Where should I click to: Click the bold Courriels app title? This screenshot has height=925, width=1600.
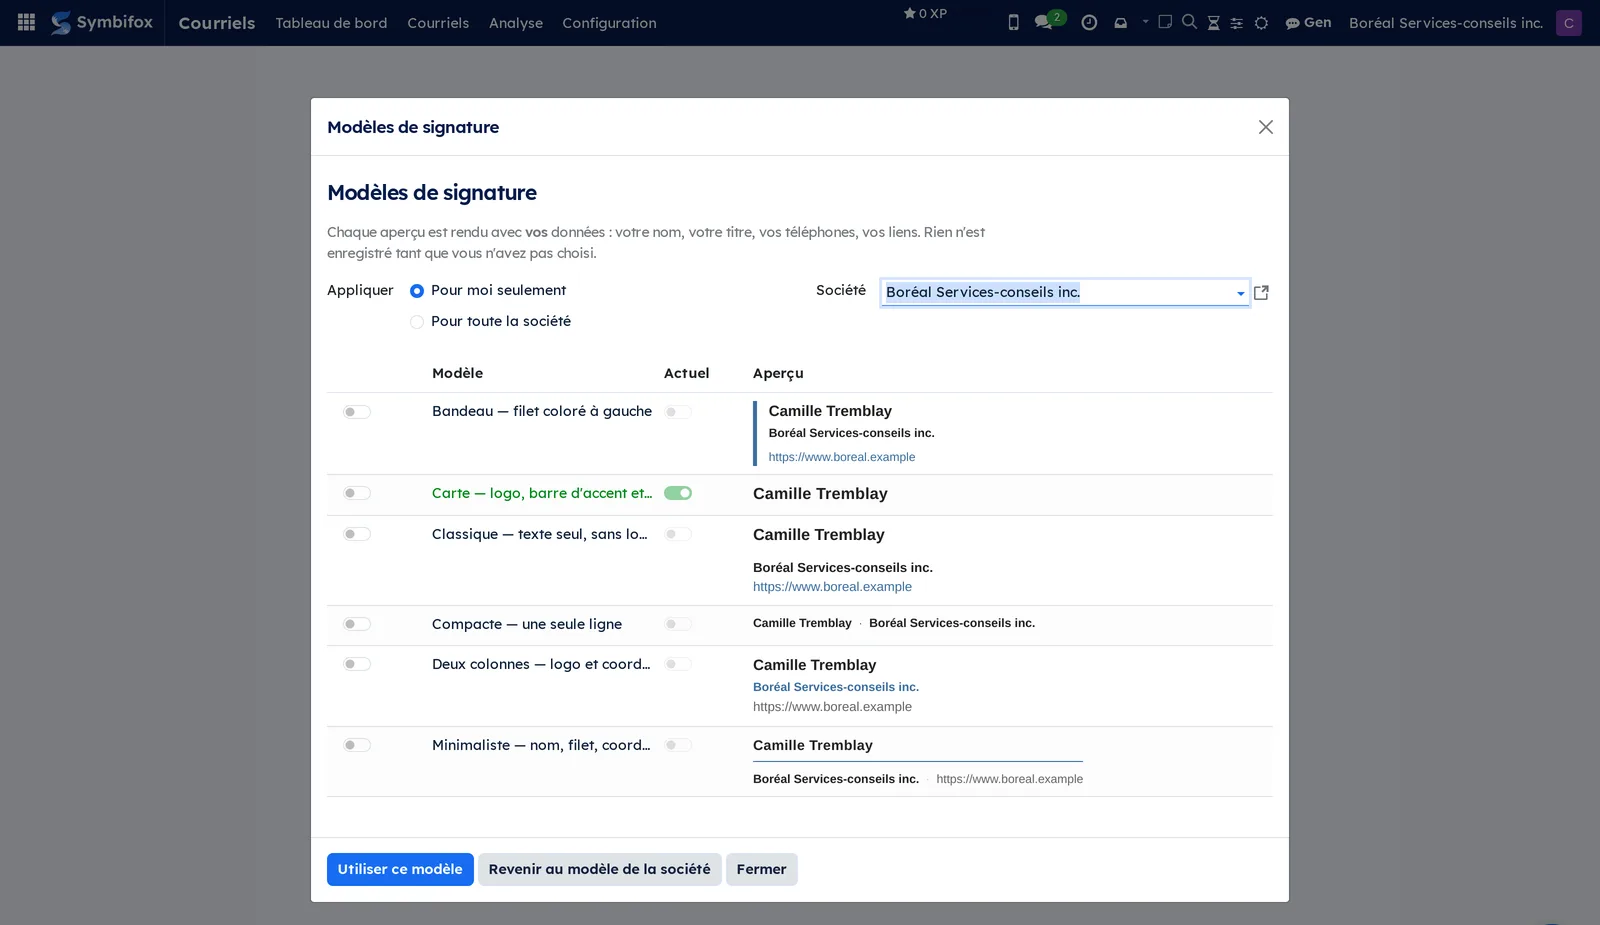217,22
